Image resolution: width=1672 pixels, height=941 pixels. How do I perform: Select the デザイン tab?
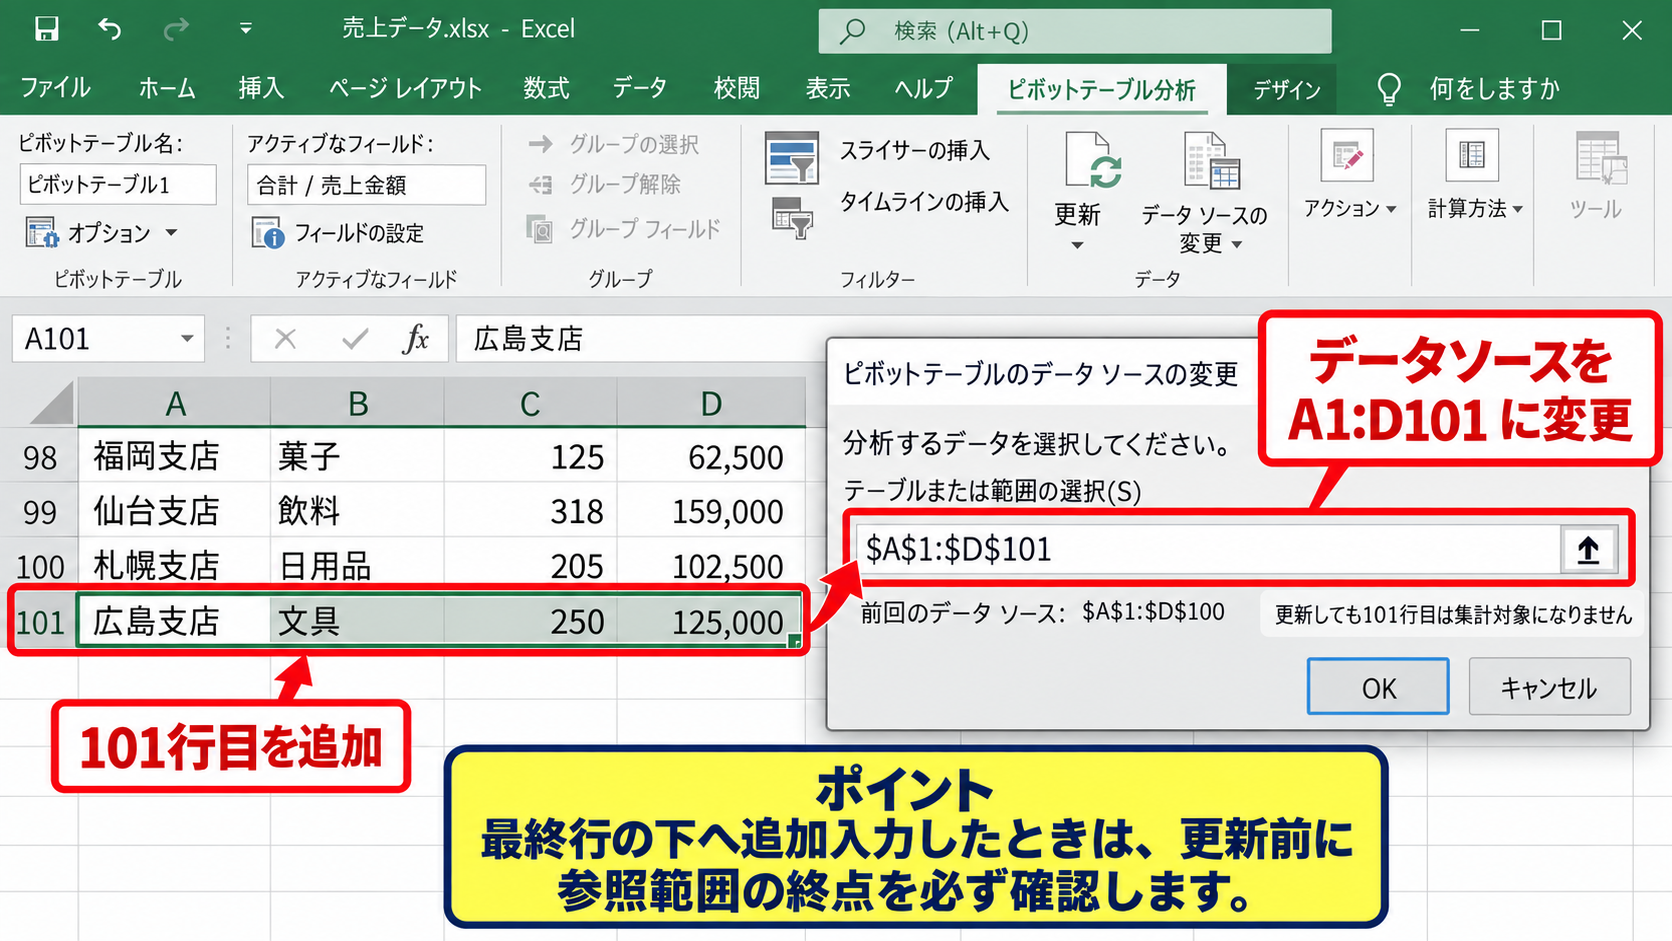[x=1286, y=90]
